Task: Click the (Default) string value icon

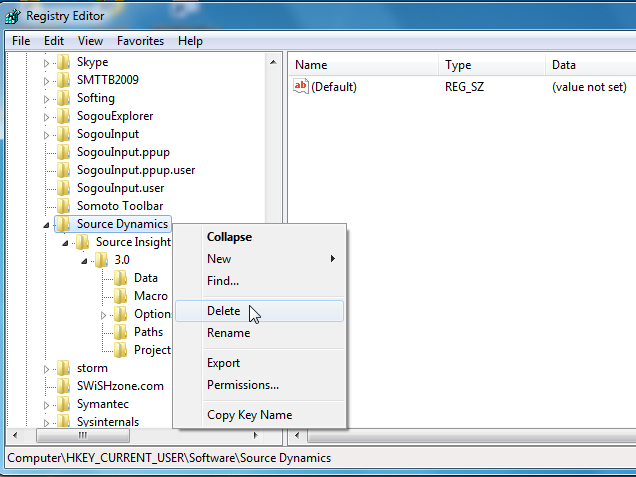Action: tap(301, 86)
